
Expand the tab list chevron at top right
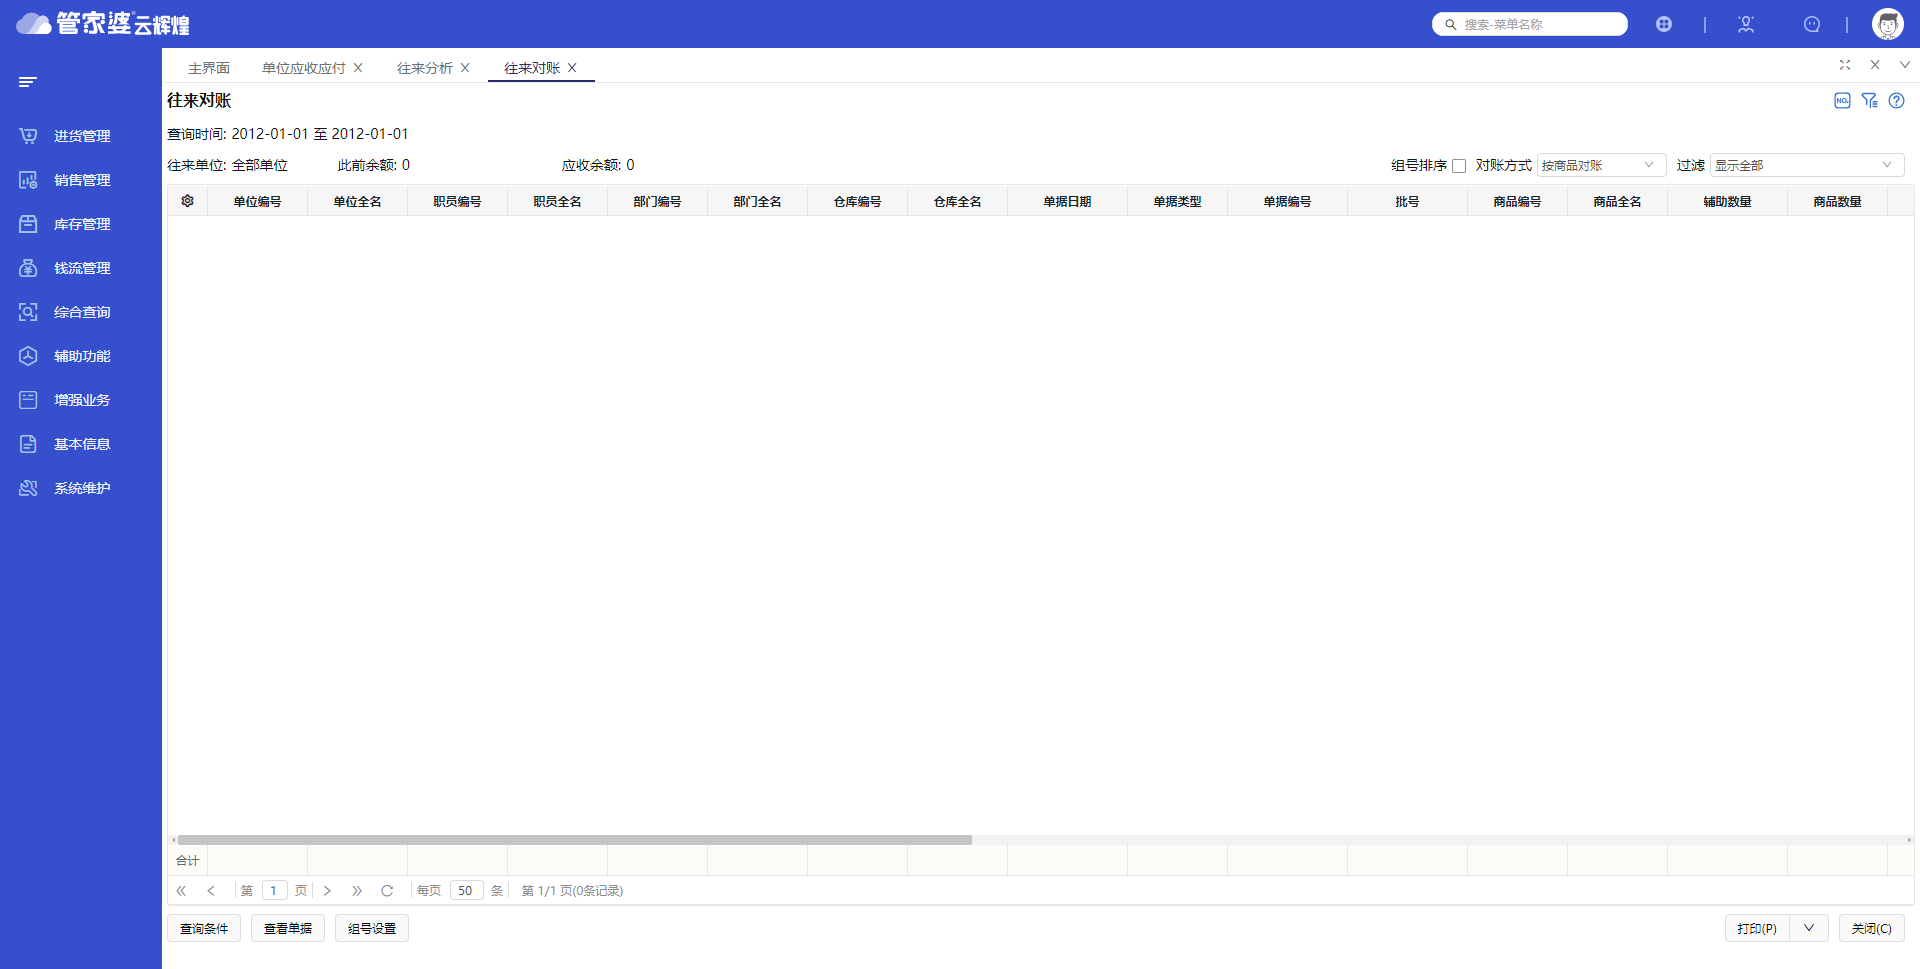click(x=1905, y=65)
